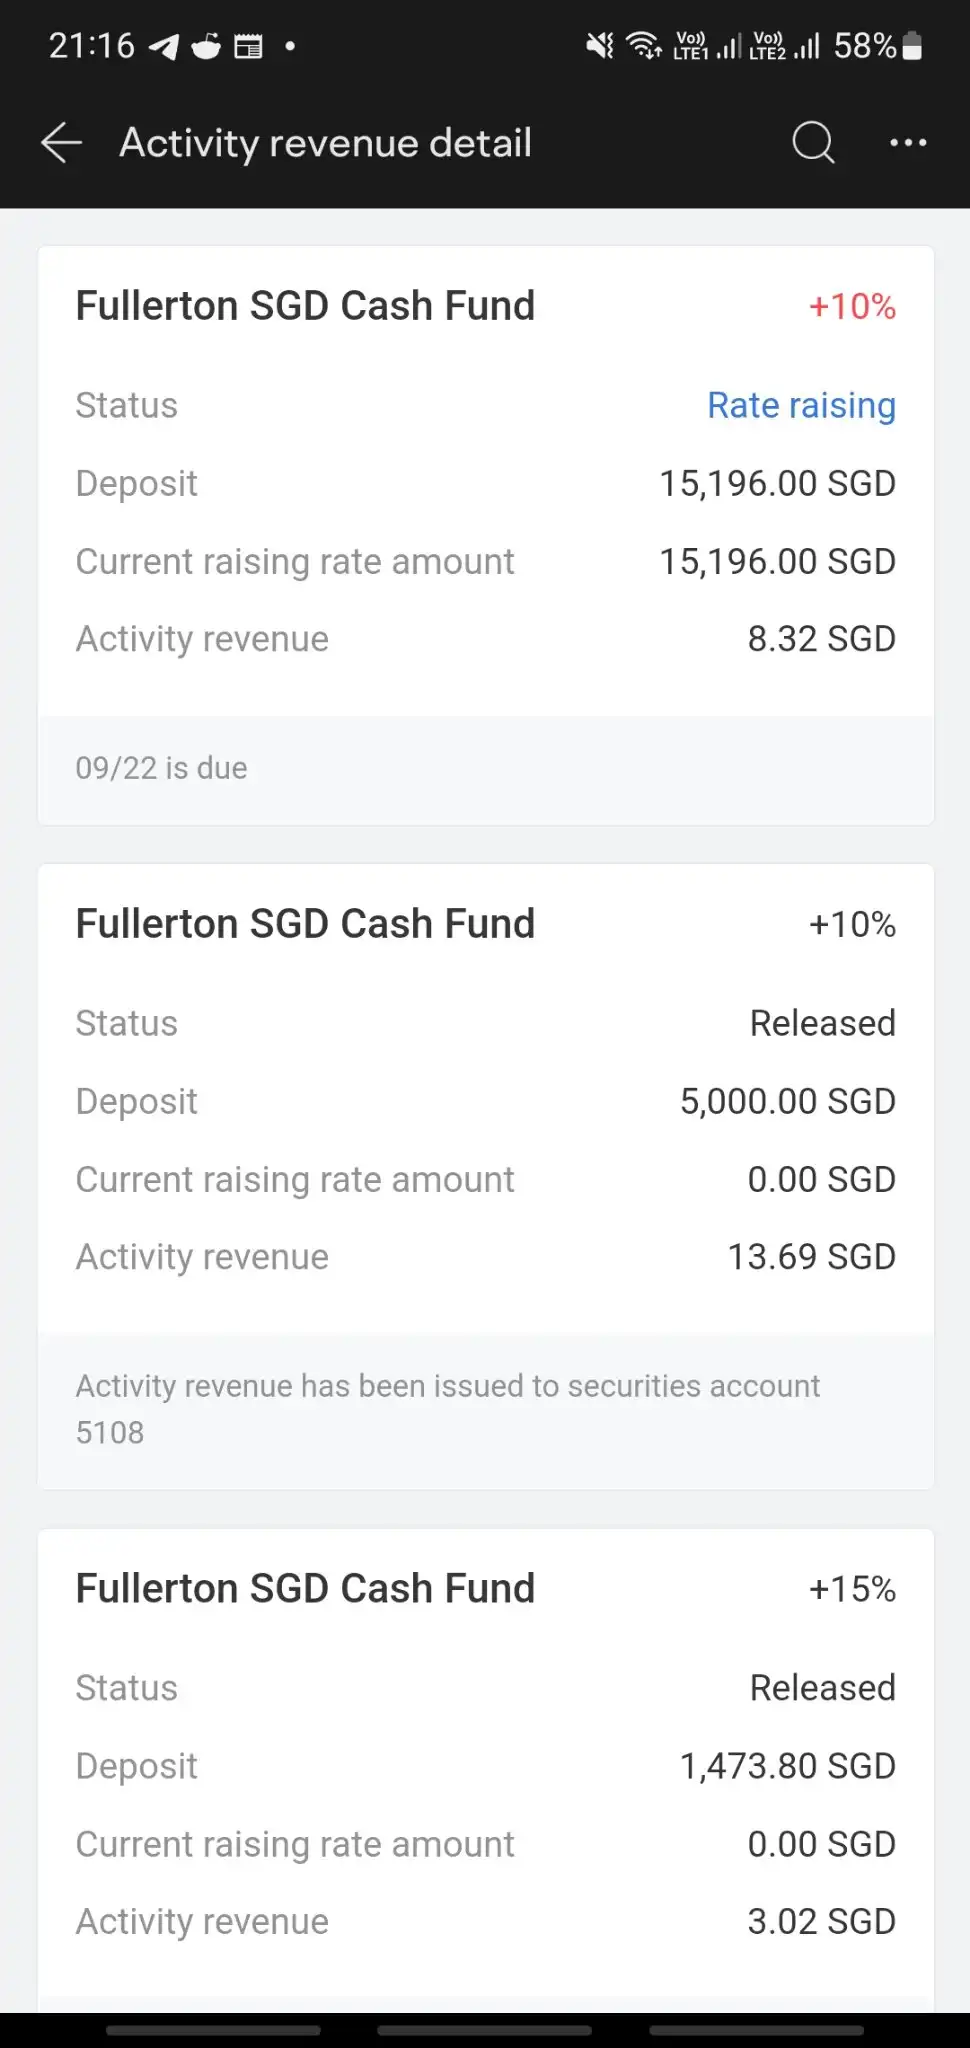Open the second Fullerton fund card with 5,000.00 deposit

[x=486, y=1177]
